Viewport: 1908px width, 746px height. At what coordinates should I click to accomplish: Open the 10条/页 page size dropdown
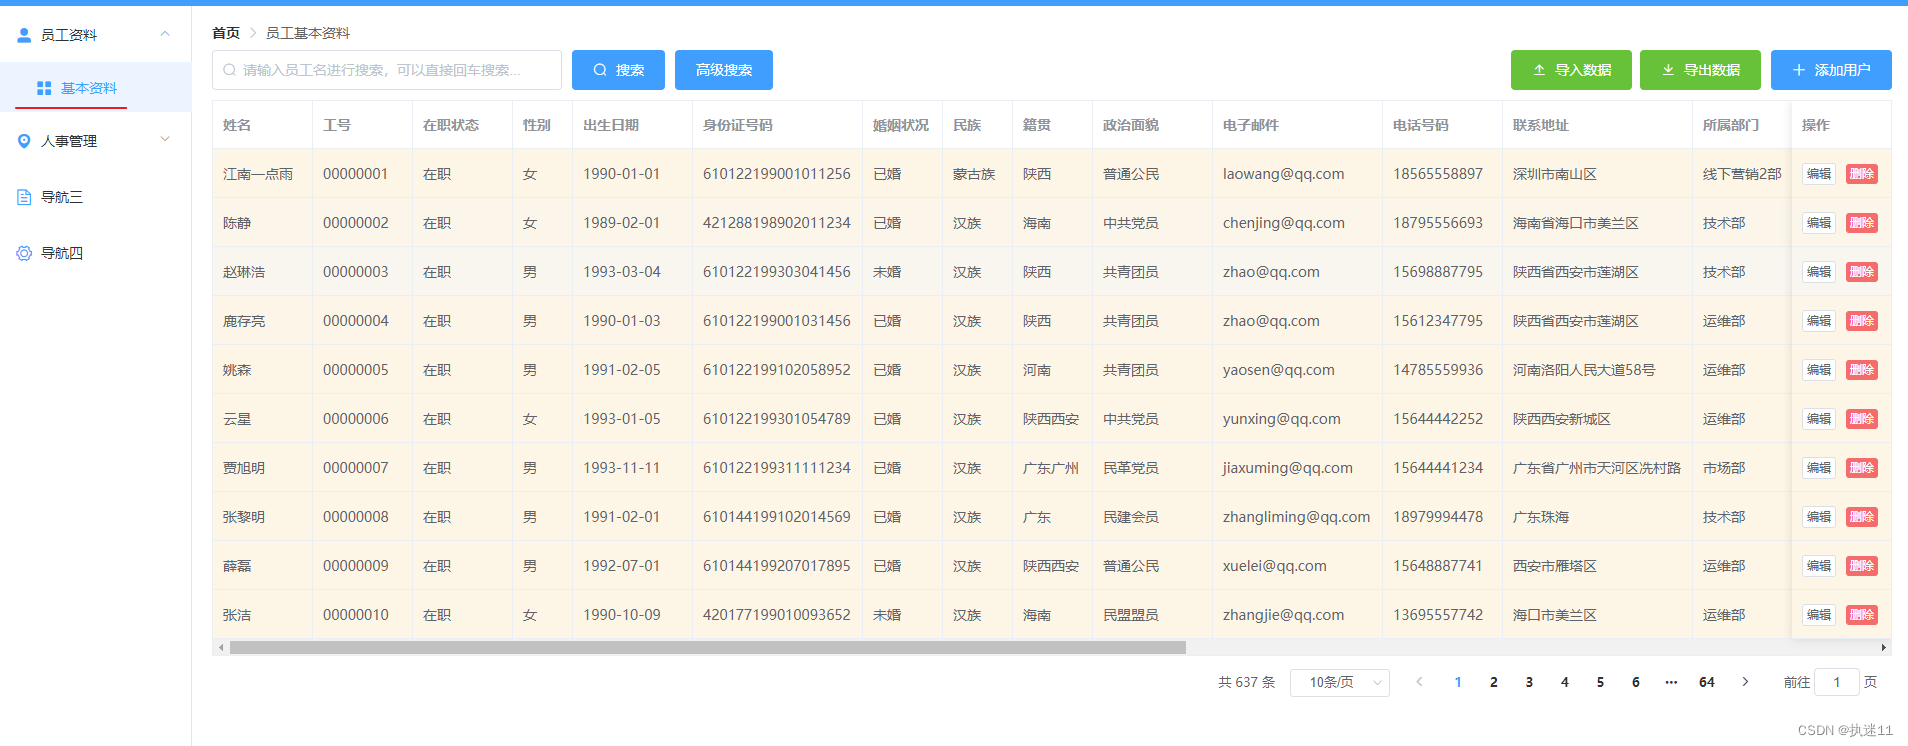point(1340,682)
